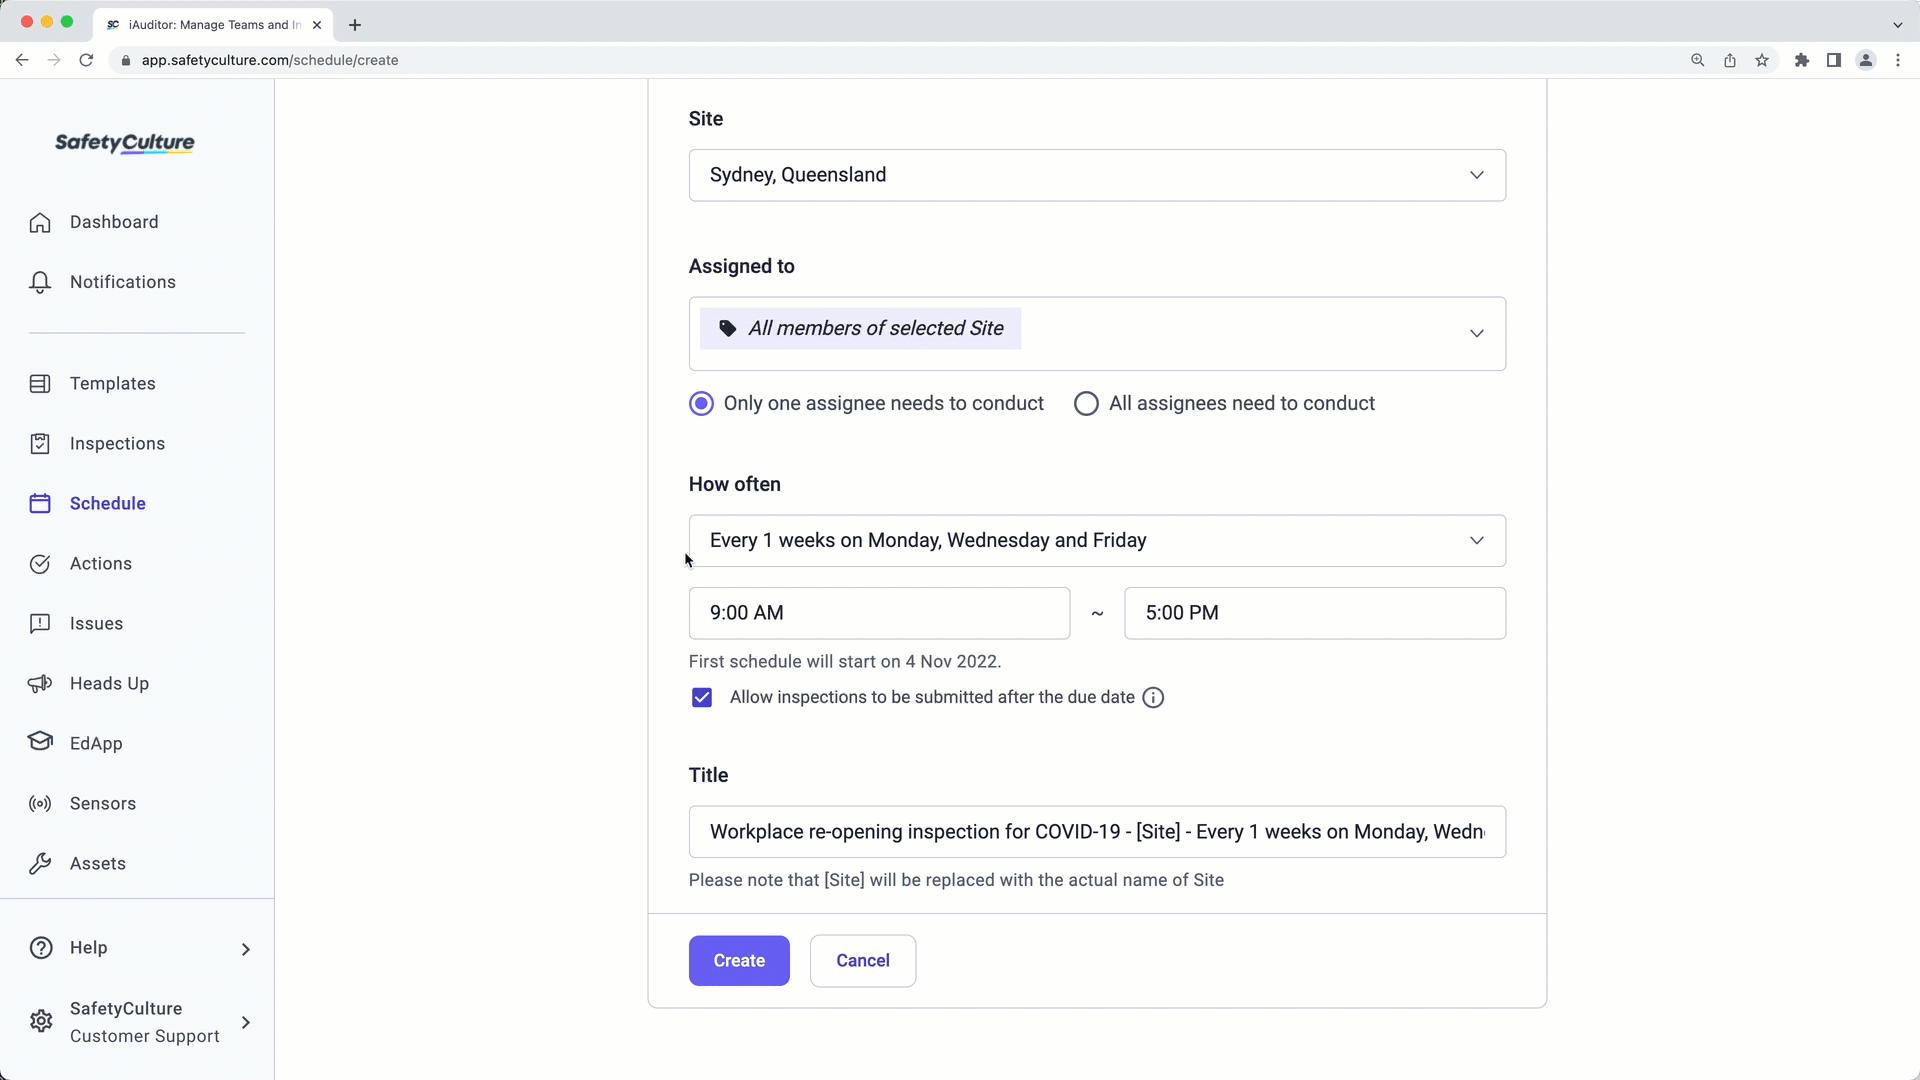Select 'Only one assignee needs to conduct'
1920x1080 pixels.
pos(701,403)
